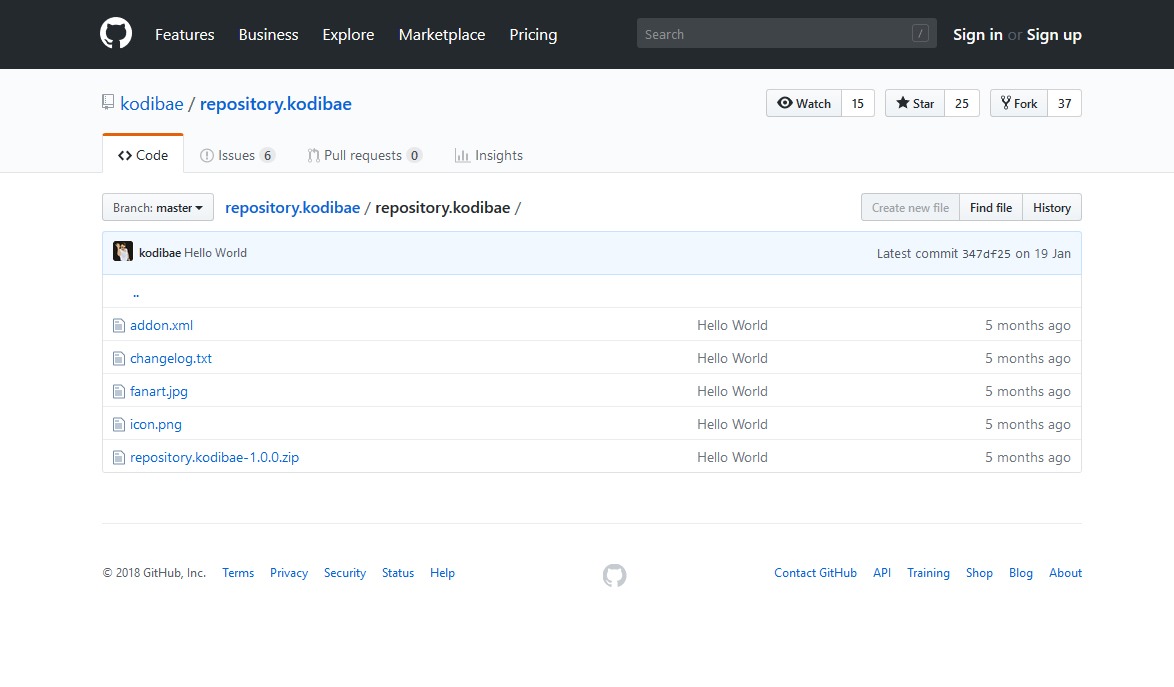Watch the repository using the Watch button
Screen dimensions: 1174x687
[x=804, y=103]
